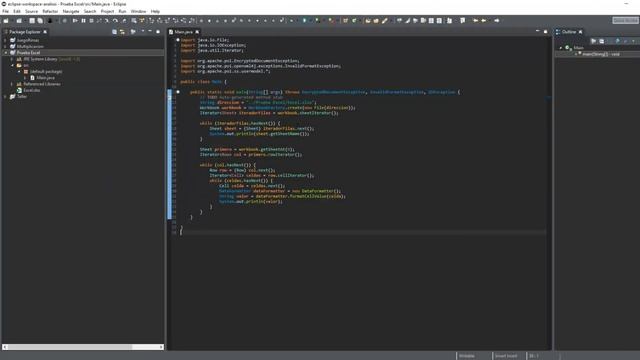
Task: Expand the Referenced Libraries node
Action: pos(12,84)
